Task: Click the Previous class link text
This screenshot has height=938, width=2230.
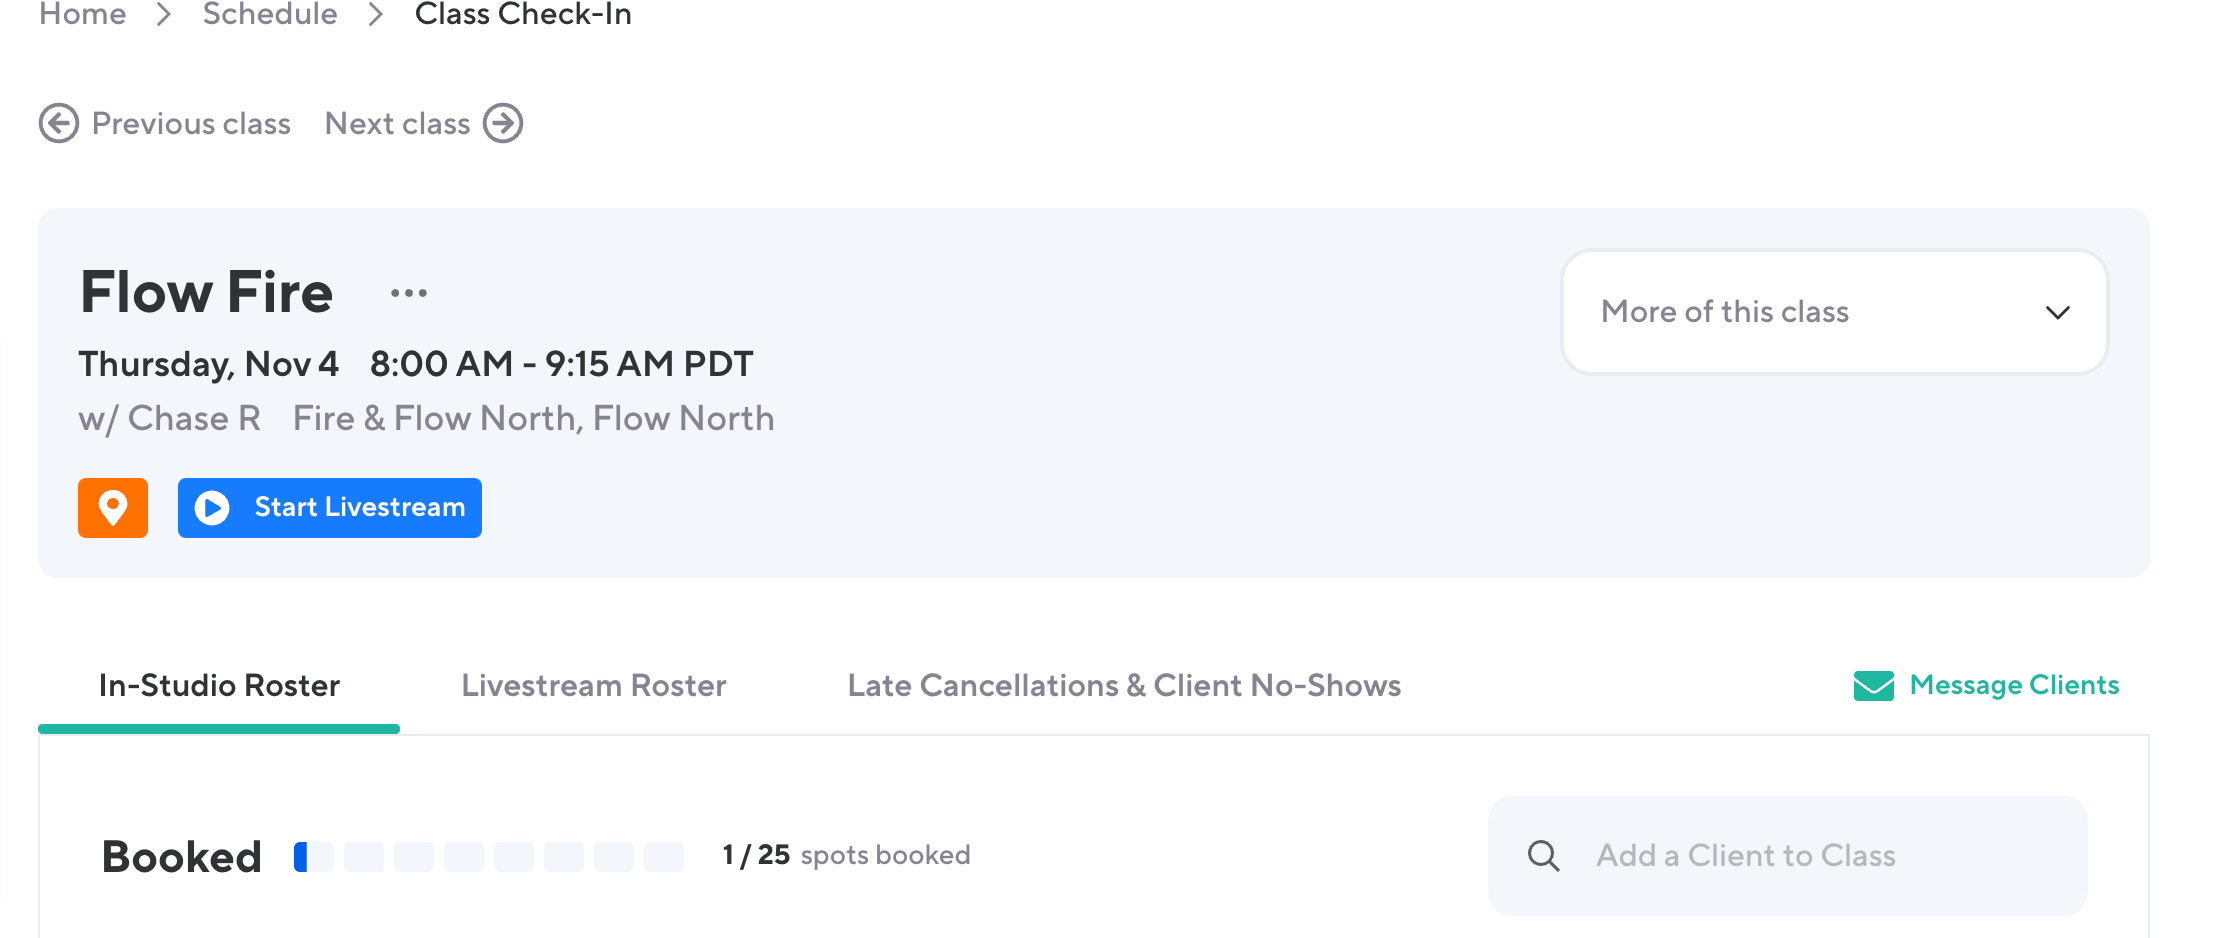Action: (191, 124)
